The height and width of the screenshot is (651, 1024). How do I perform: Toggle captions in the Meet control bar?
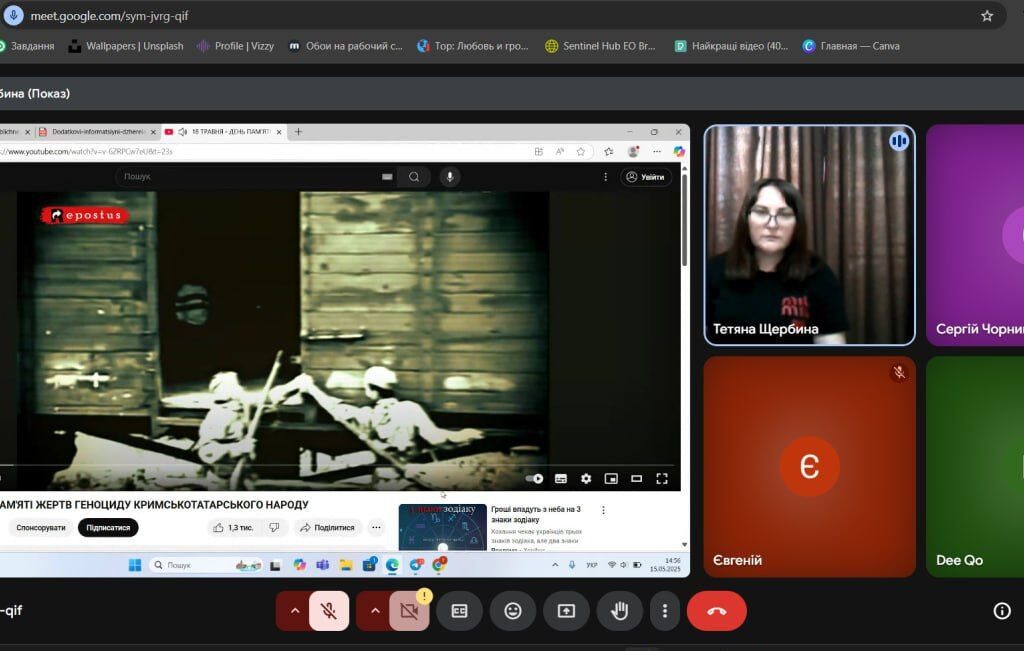coord(459,611)
